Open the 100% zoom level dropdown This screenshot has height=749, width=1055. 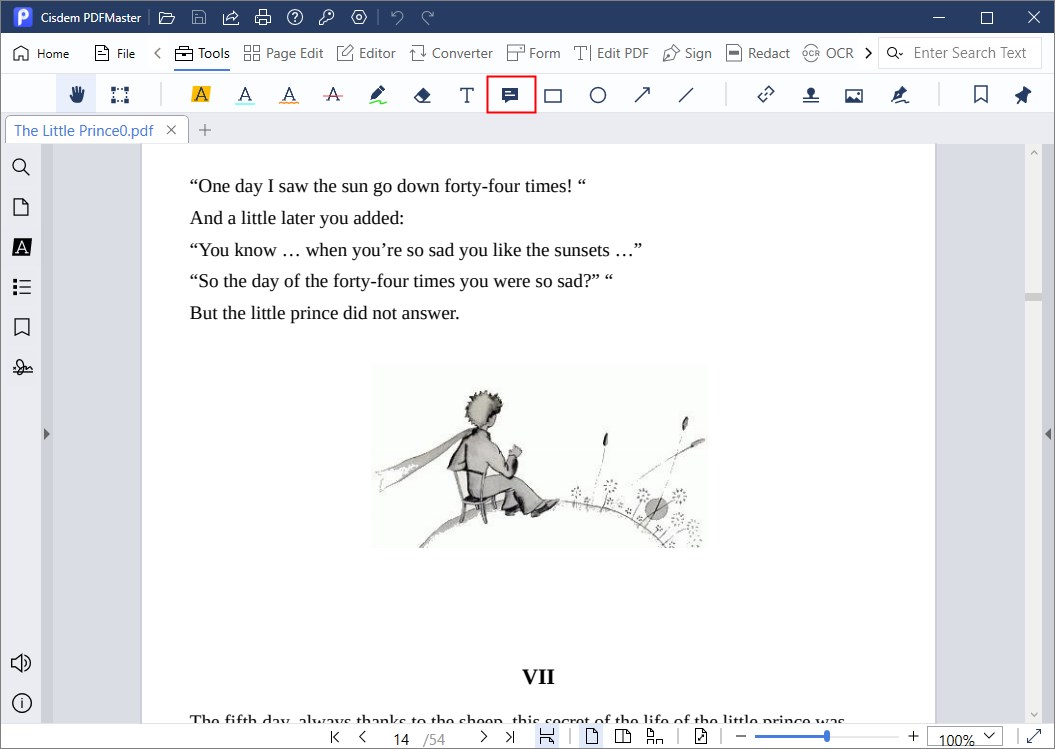[x=965, y=737]
